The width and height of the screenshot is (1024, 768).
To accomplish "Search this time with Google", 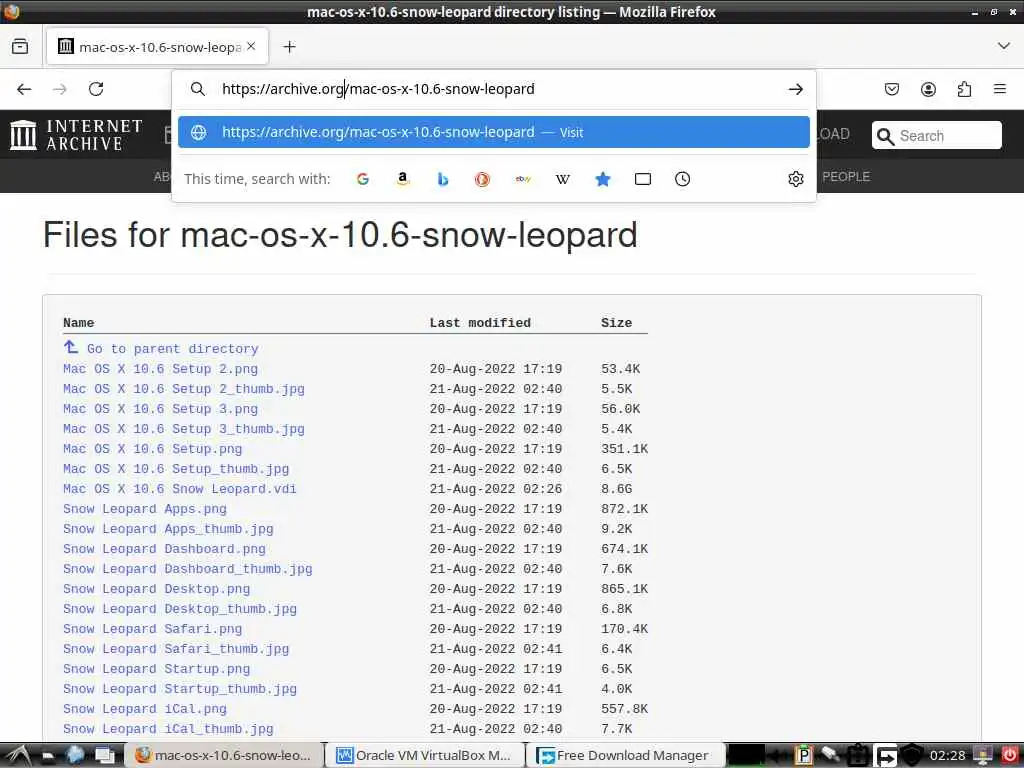I will [363, 179].
